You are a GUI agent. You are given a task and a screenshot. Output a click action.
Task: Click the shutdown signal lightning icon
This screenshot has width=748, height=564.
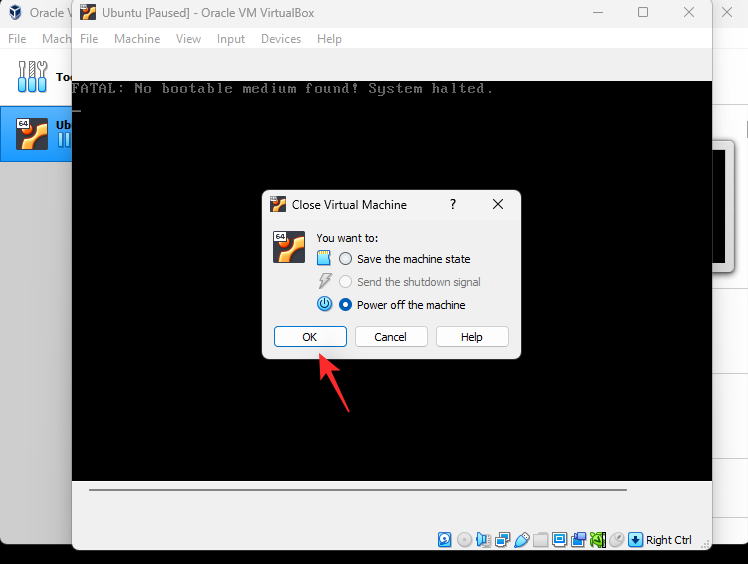[325, 281]
